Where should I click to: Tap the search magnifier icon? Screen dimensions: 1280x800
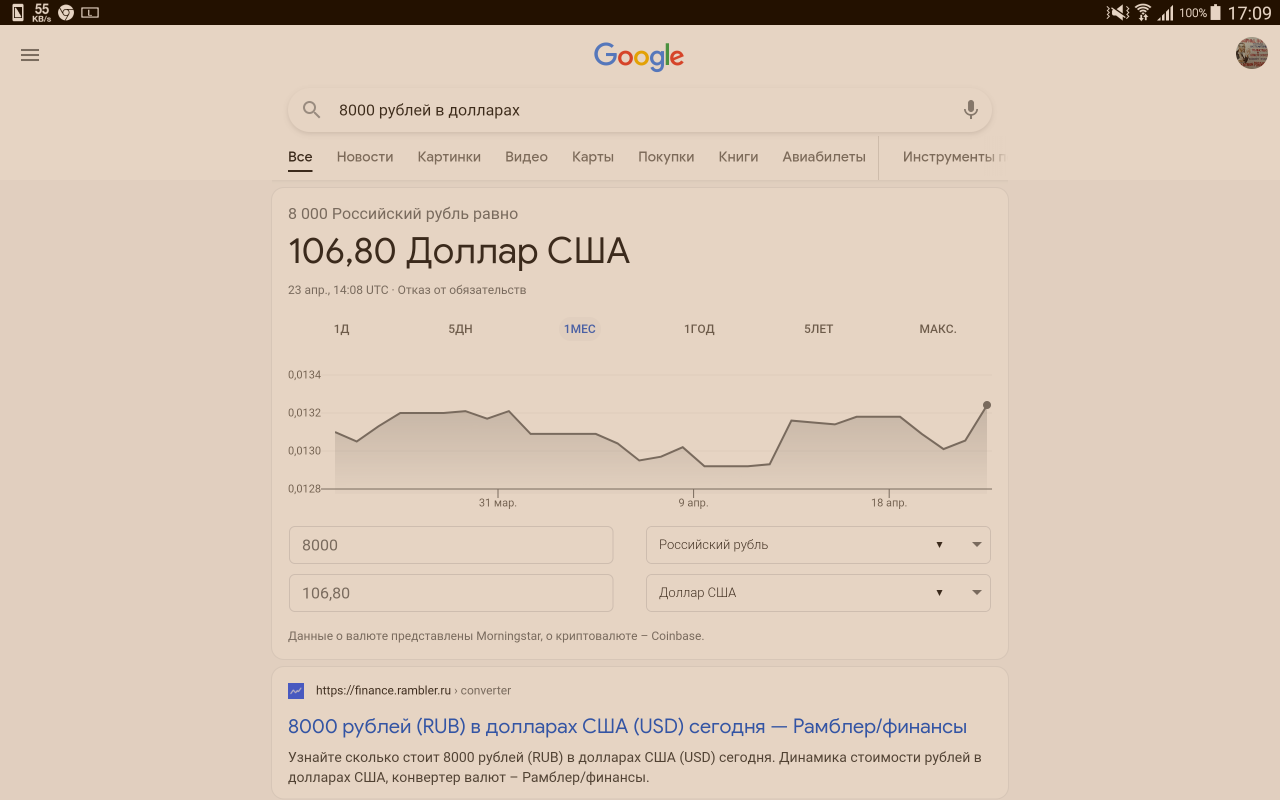tap(312, 110)
